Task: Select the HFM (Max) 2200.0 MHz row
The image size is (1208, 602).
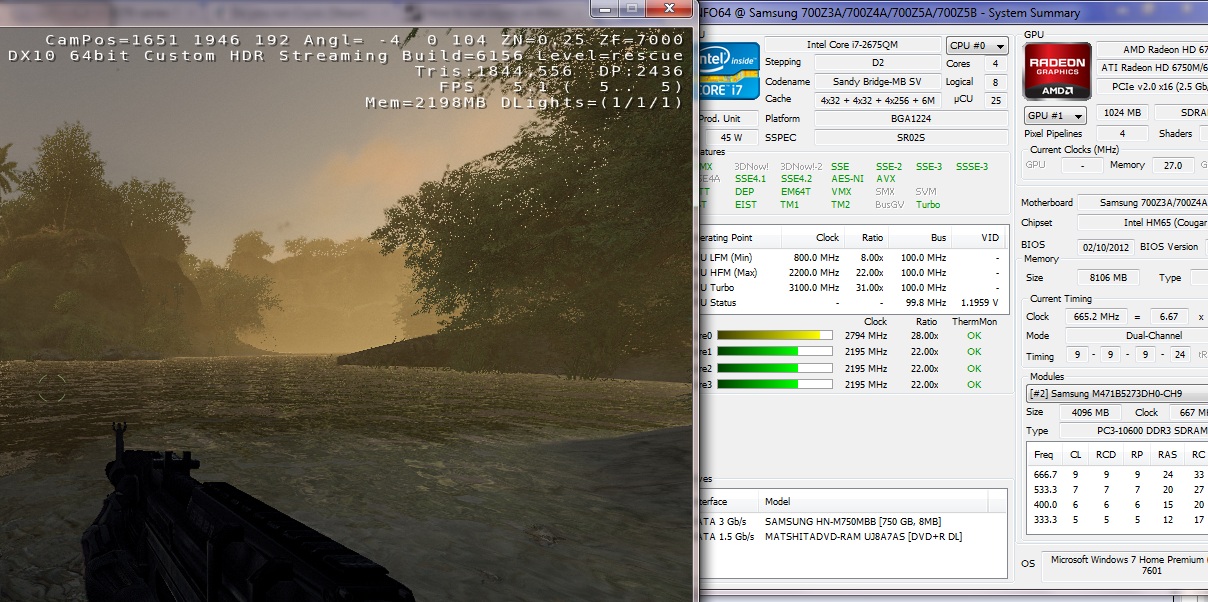Action: [x=851, y=273]
